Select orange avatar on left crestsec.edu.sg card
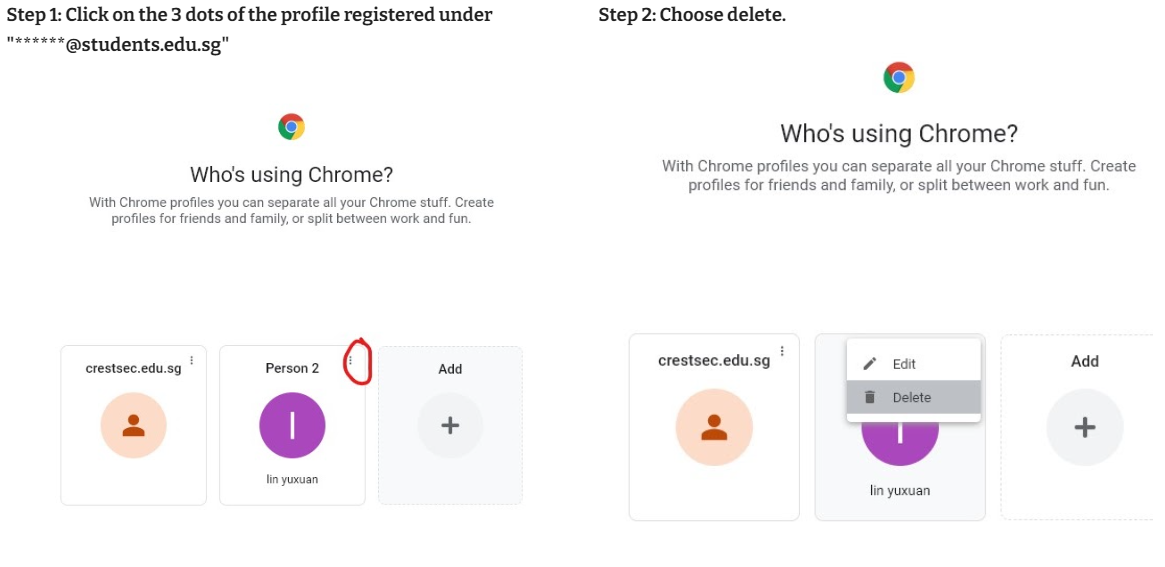Viewport: 1165px width, 567px height. (134, 425)
